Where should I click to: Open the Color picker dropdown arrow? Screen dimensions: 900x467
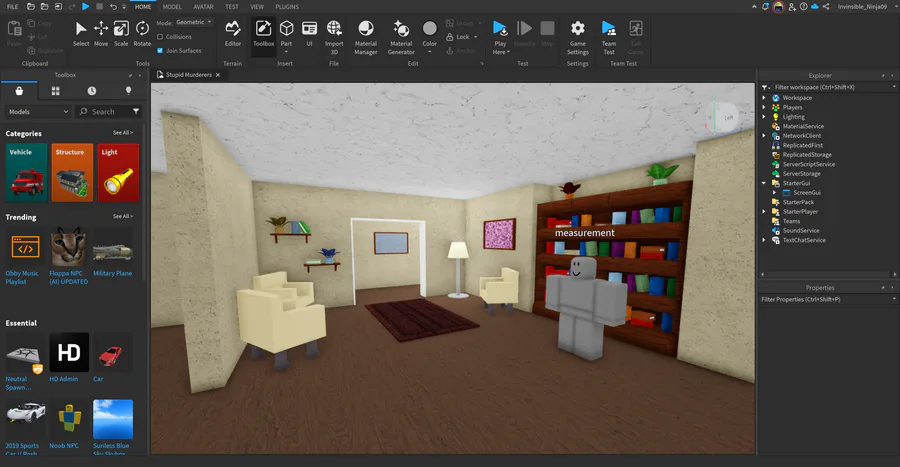pyautogui.click(x=429, y=52)
